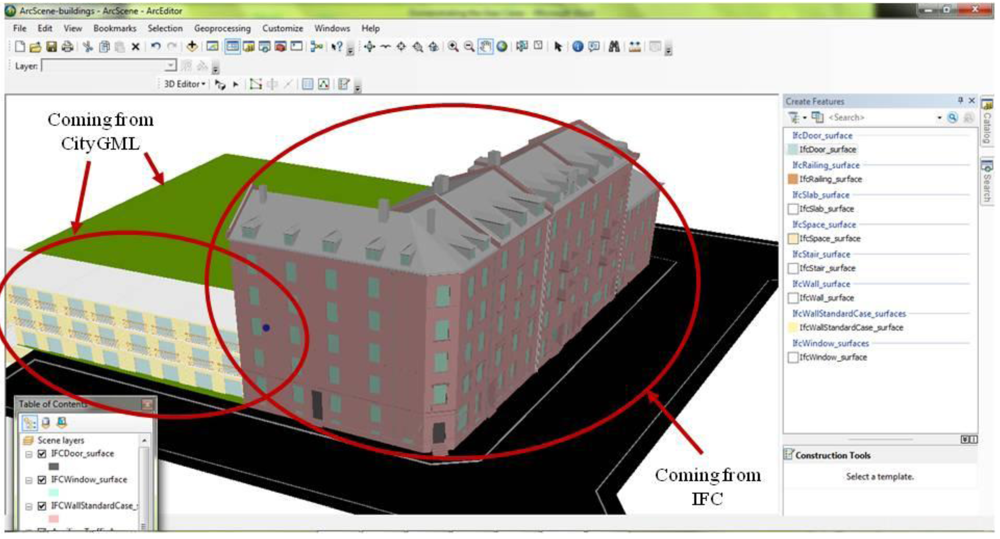Click the Add Data icon
1000x539 pixels.
(x=192, y=47)
